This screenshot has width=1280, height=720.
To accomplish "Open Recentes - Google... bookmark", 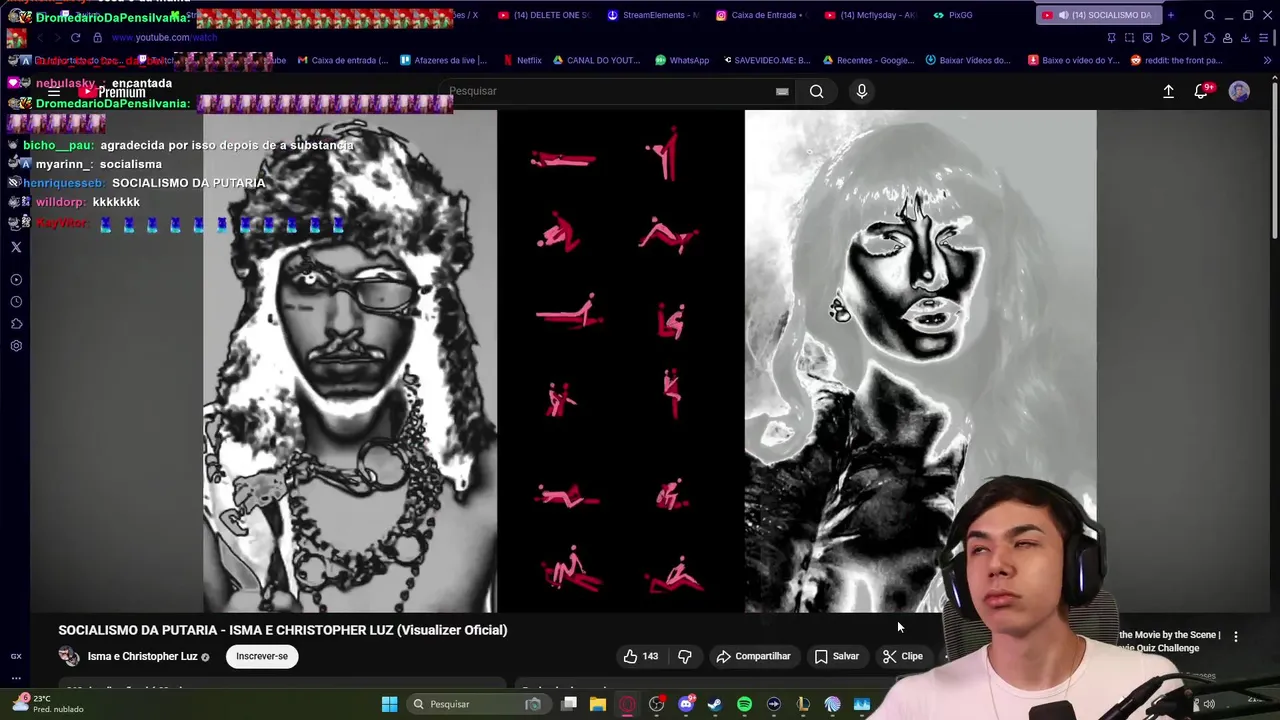I will click(868, 60).
